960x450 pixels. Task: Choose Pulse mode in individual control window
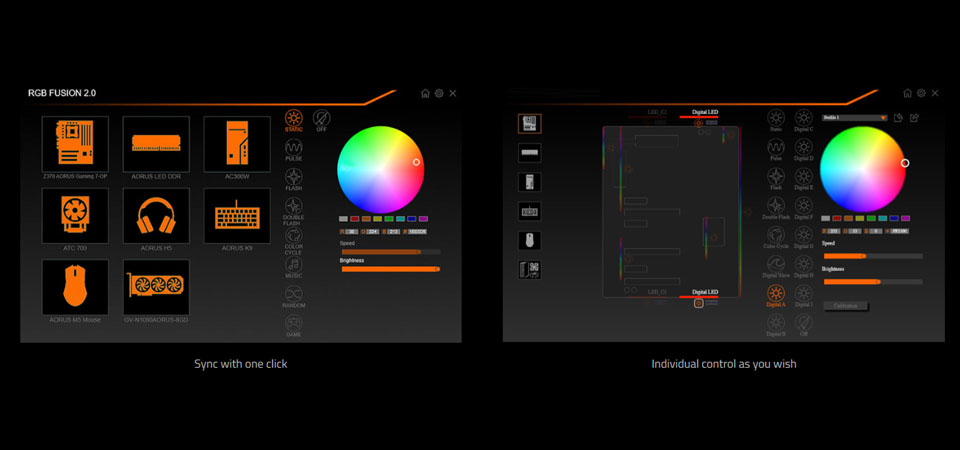click(x=776, y=150)
